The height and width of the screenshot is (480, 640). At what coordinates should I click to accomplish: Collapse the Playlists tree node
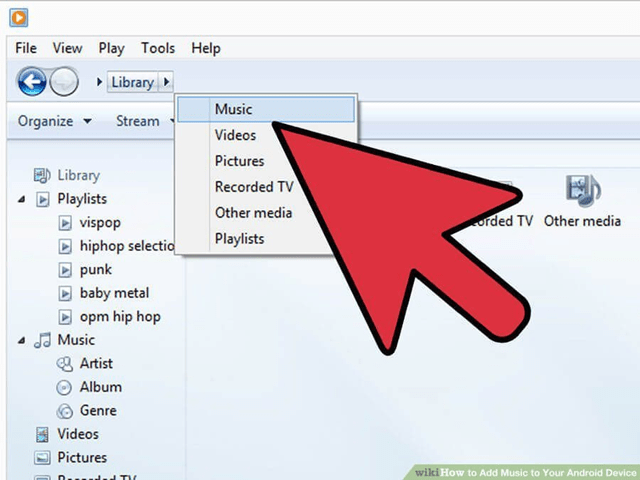pyautogui.click(x=22, y=199)
